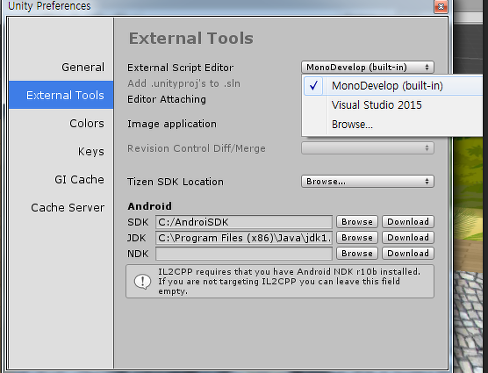Click the IL2CPP warning exclamation icon
The image size is (488, 373).
[142, 282]
